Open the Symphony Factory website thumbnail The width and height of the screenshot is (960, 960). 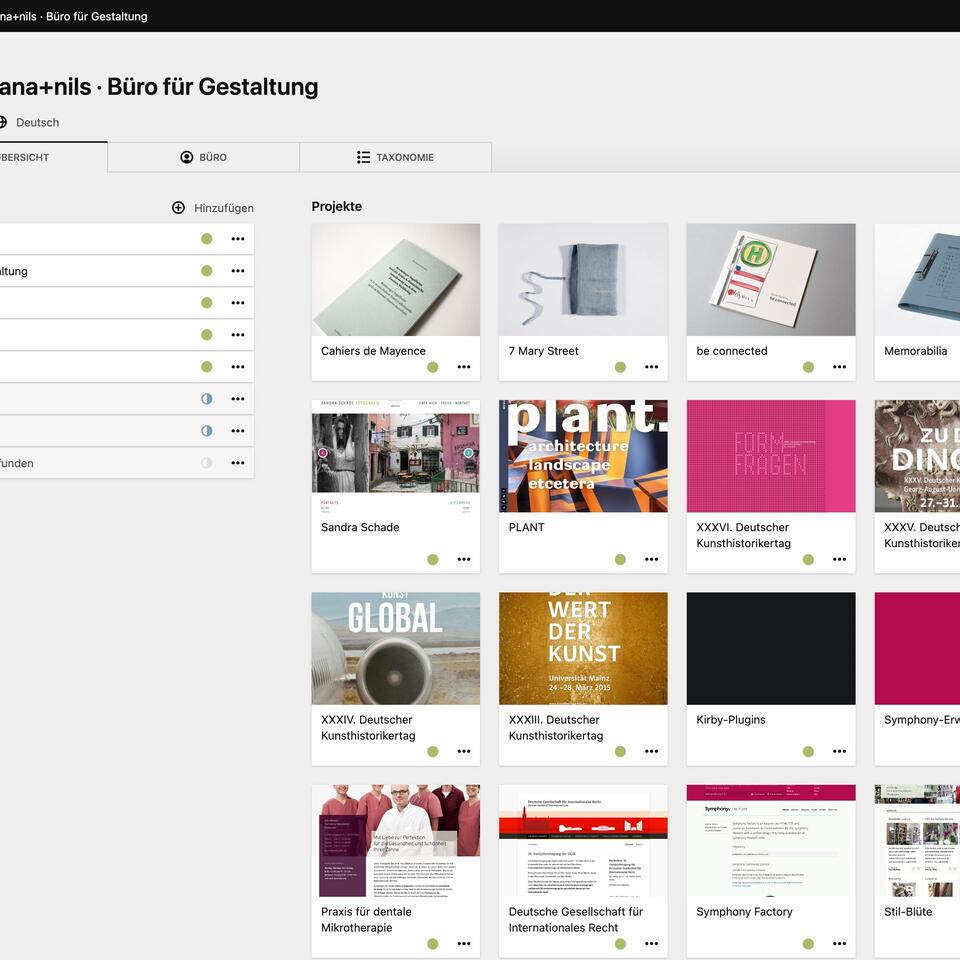pyautogui.click(x=771, y=841)
